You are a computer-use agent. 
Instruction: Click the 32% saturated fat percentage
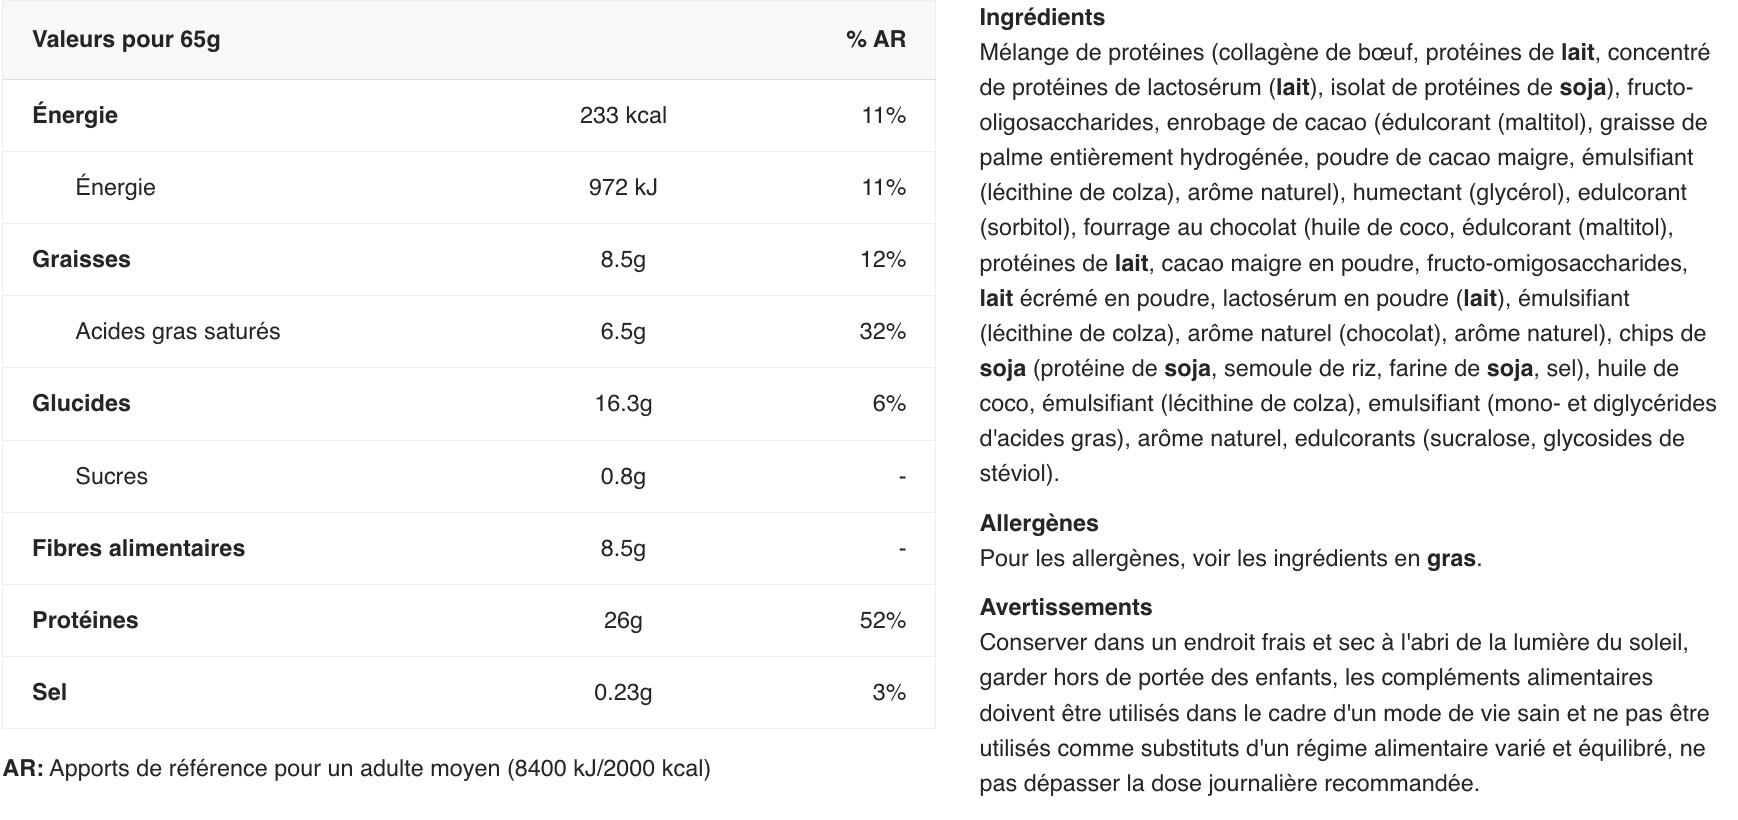882,331
